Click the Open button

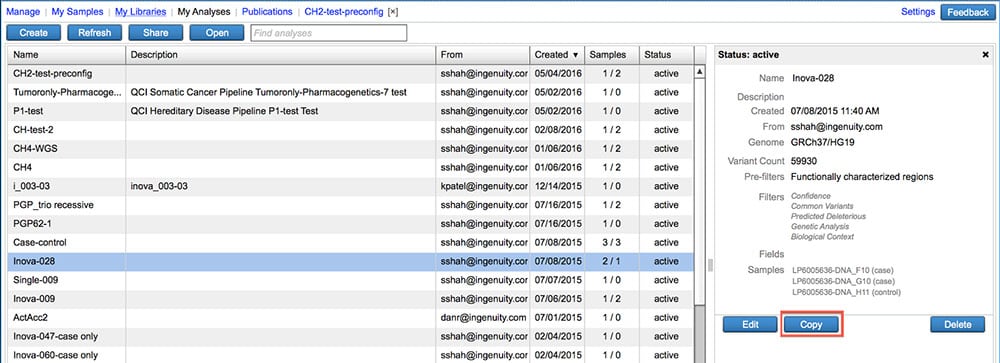click(x=217, y=33)
